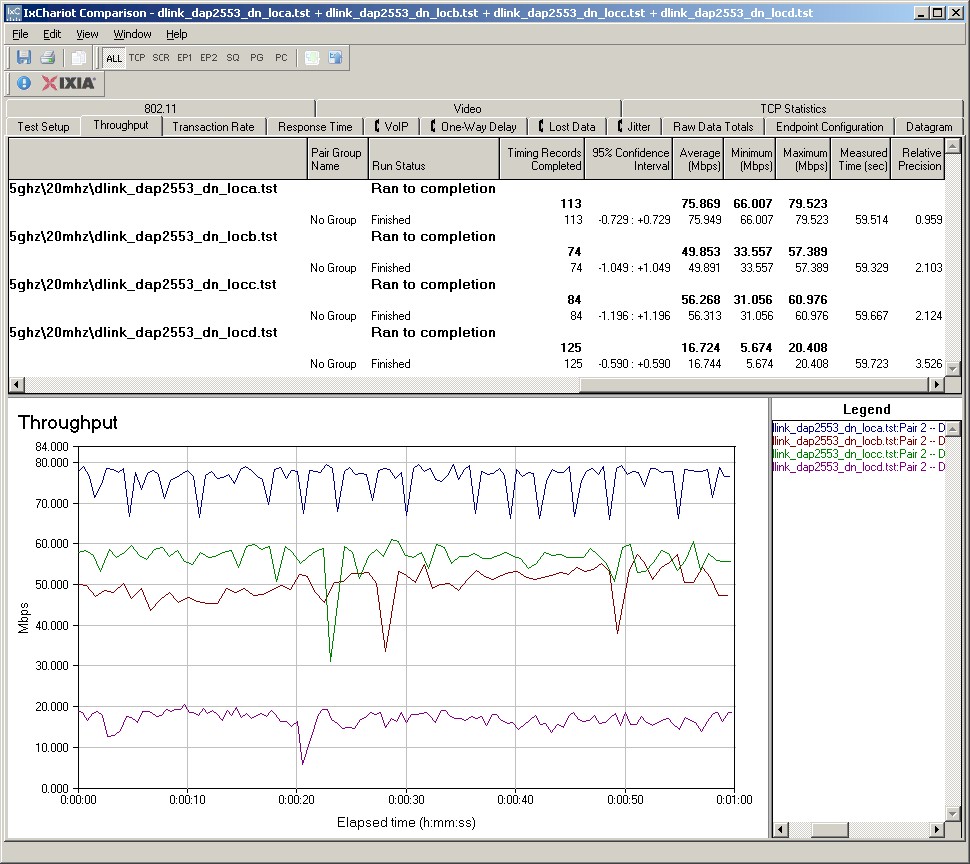Click the Maximum (Mbps) column header
Image resolution: width=970 pixels, height=864 pixels.
tap(802, 159)
